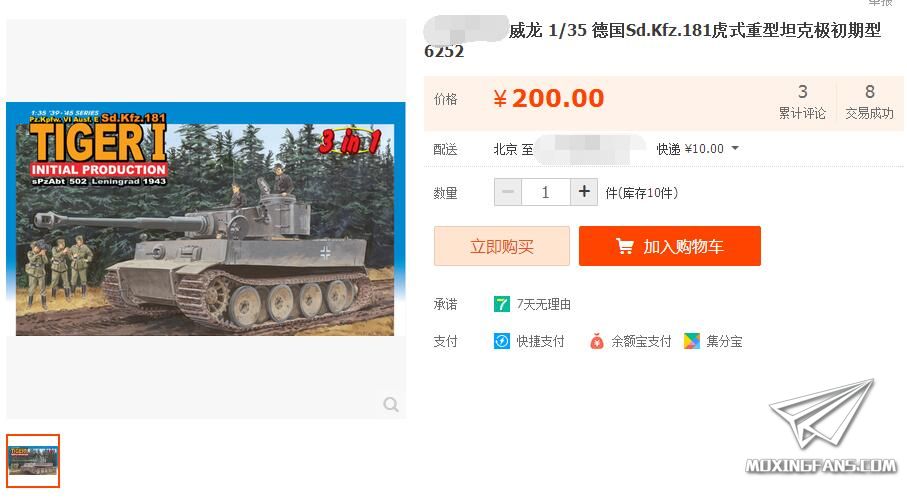Screen dimensions: 907x501
Task: Select the Tiger I thumbnail image
Action: coord(33,461)
